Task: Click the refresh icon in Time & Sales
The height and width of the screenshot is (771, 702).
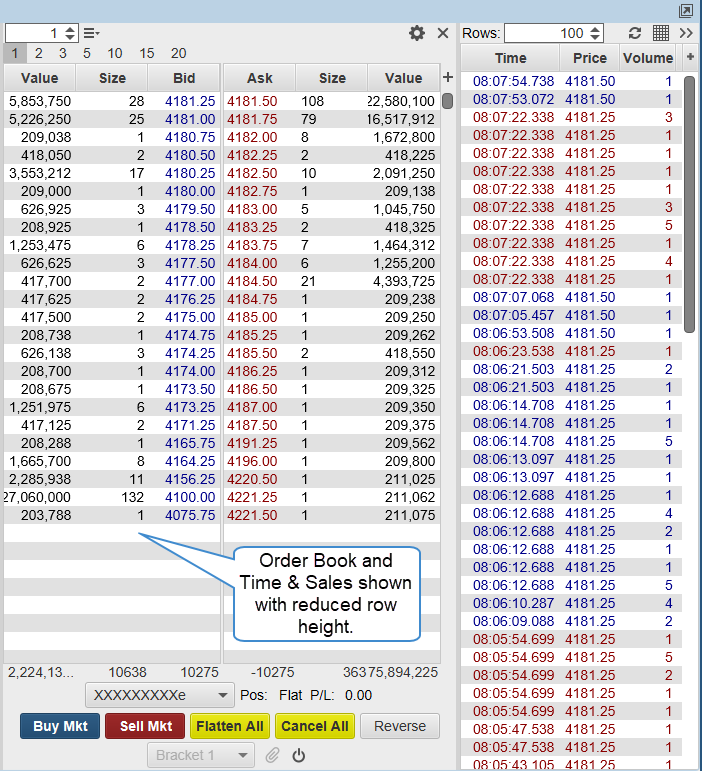Action: (x=635, y=33)
